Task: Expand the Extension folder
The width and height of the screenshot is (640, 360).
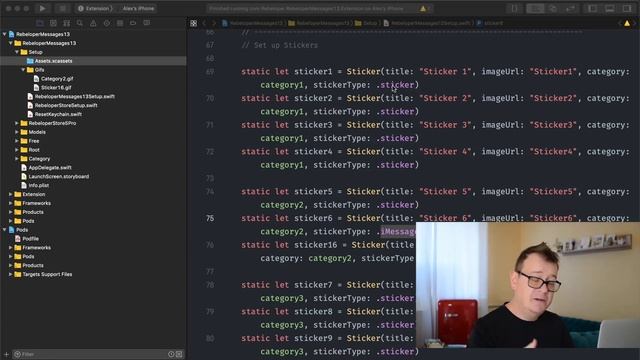Action: [x=11, y=194]
